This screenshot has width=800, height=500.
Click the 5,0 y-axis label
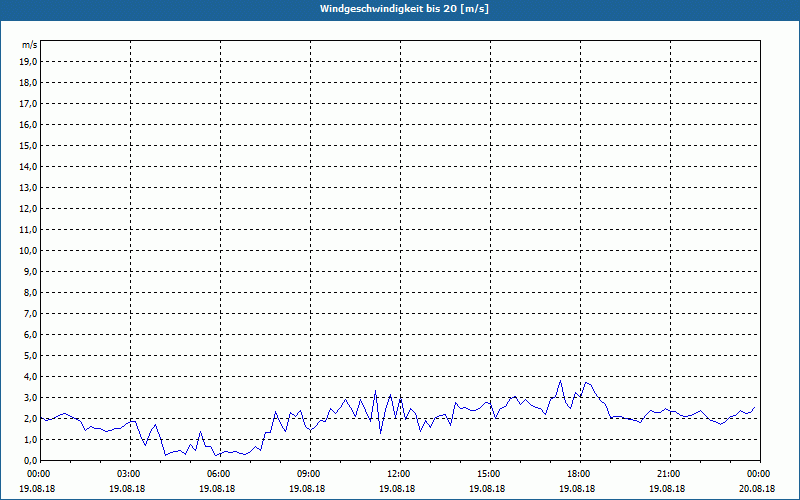(31, 356)
